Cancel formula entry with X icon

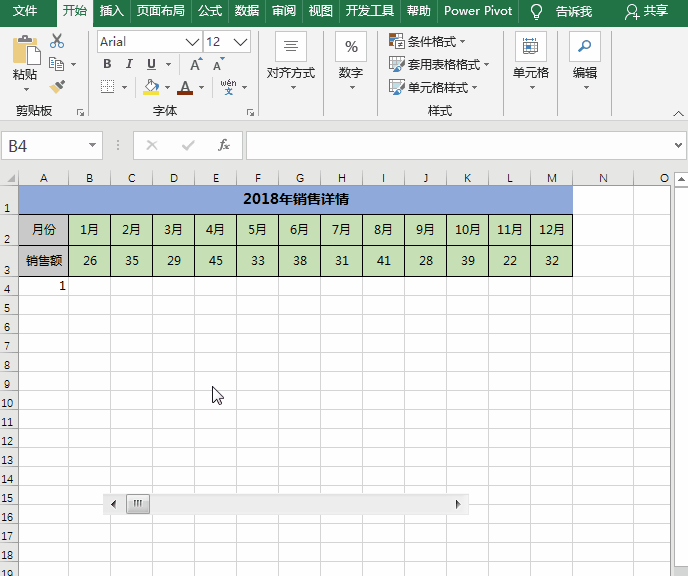(x=152, y=145)
